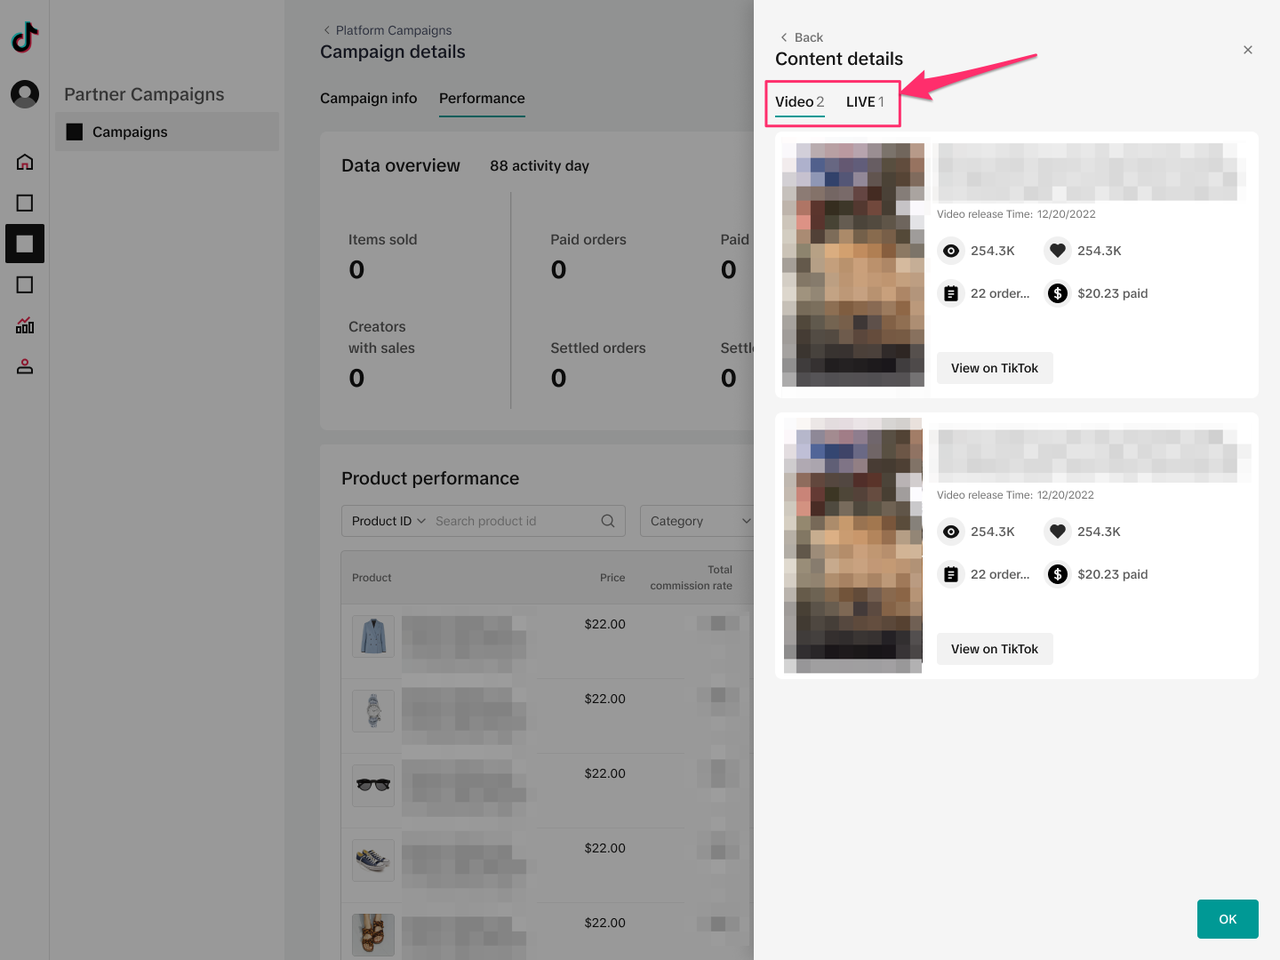The width and height of the screenshot is (1280, 960).
Task: Click the views eye icon on first video
Action: [951, 251]
